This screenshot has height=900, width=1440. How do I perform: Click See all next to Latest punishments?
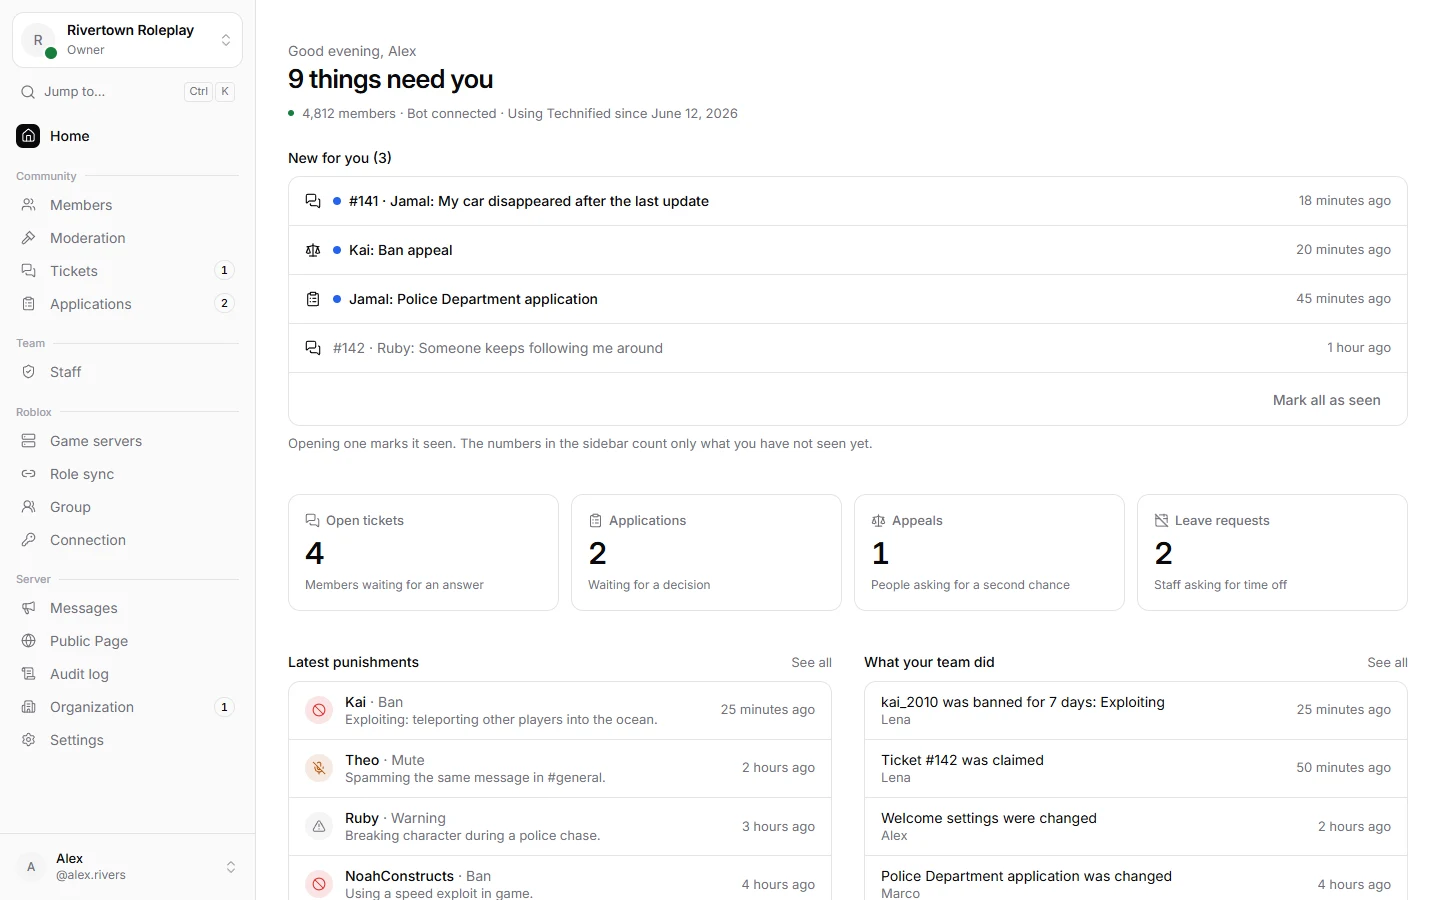(x=811, y=663)
